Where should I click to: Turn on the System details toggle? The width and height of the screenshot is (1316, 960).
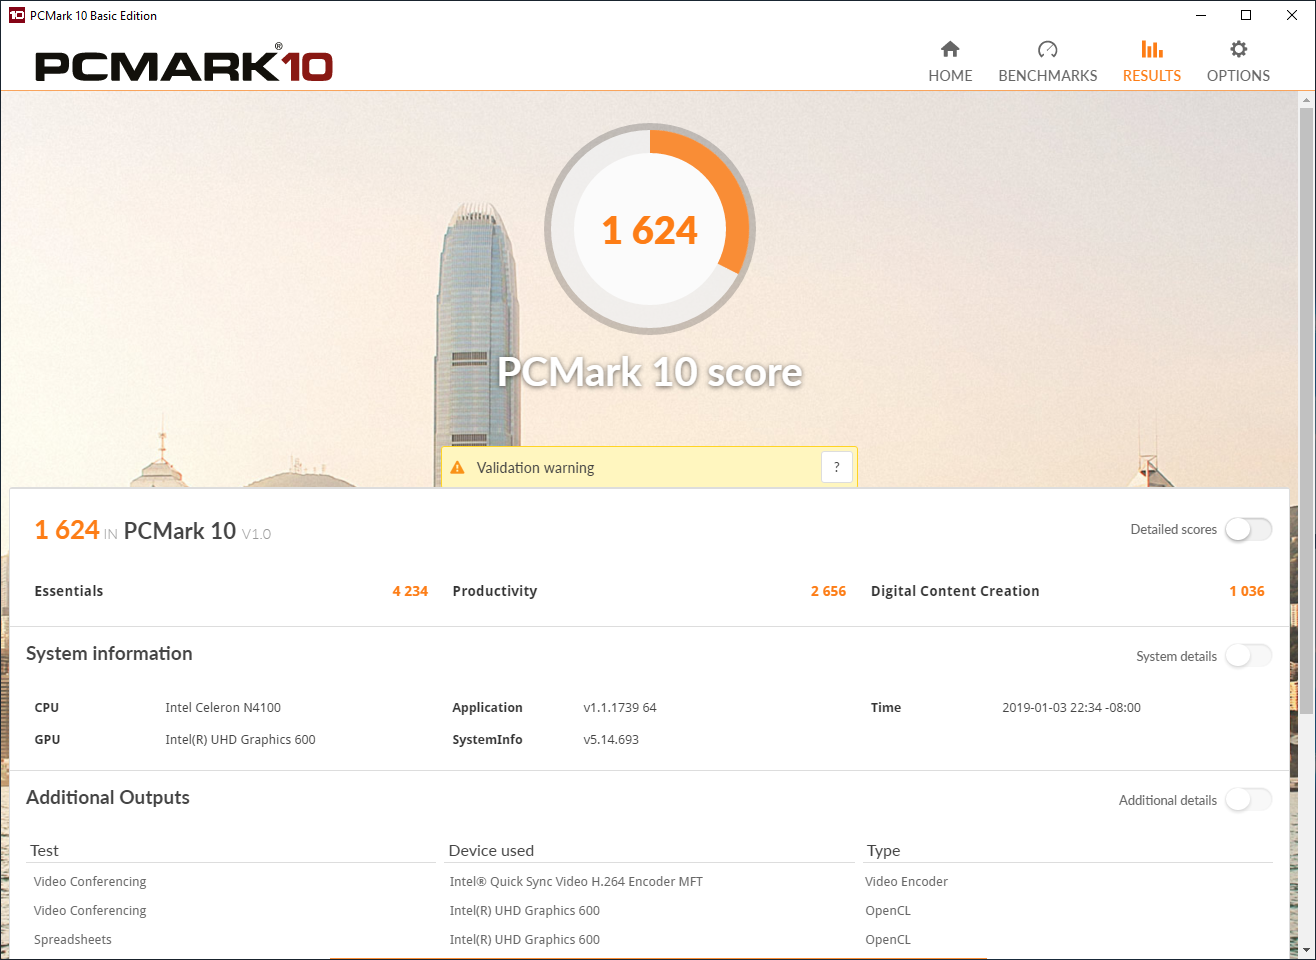click(1248, 656)
